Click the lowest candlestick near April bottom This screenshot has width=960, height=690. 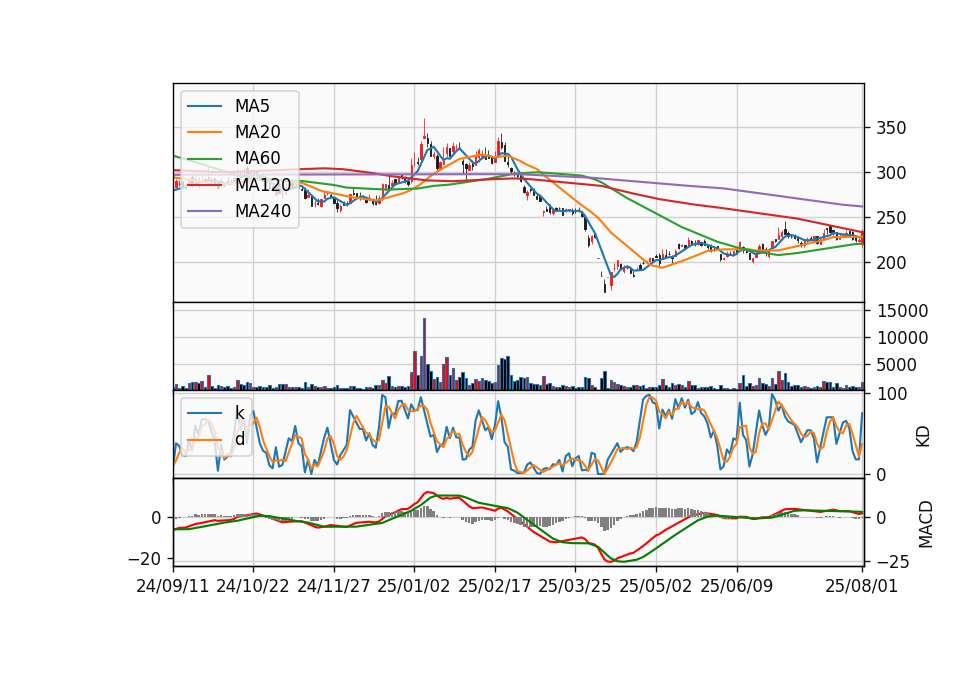pos(605,285)
